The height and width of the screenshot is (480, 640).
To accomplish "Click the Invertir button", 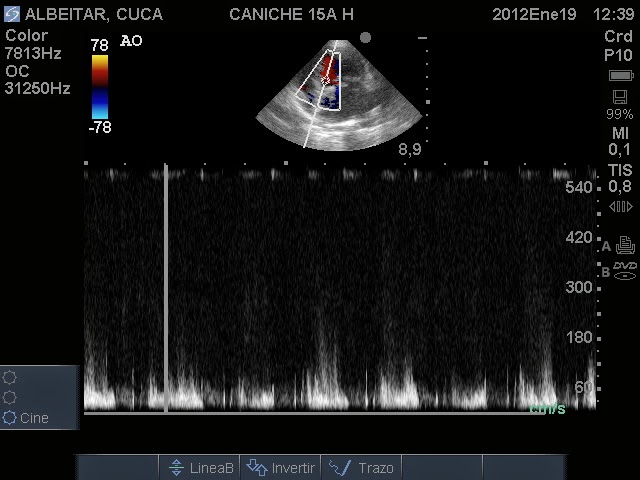I will pyautogui.click(x=280, y=468).
